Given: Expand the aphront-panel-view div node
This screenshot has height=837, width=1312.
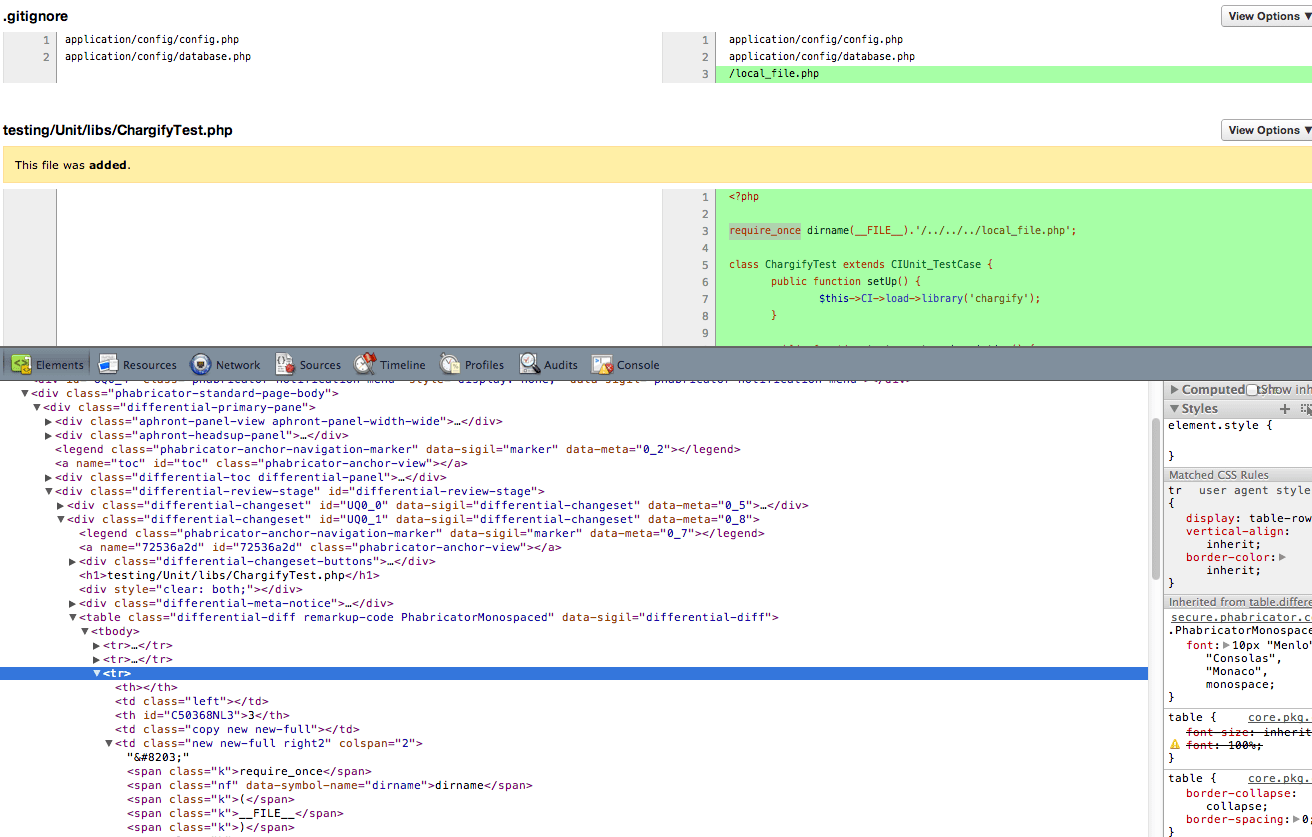Looking at the screenshot, I should coord(49,422).
